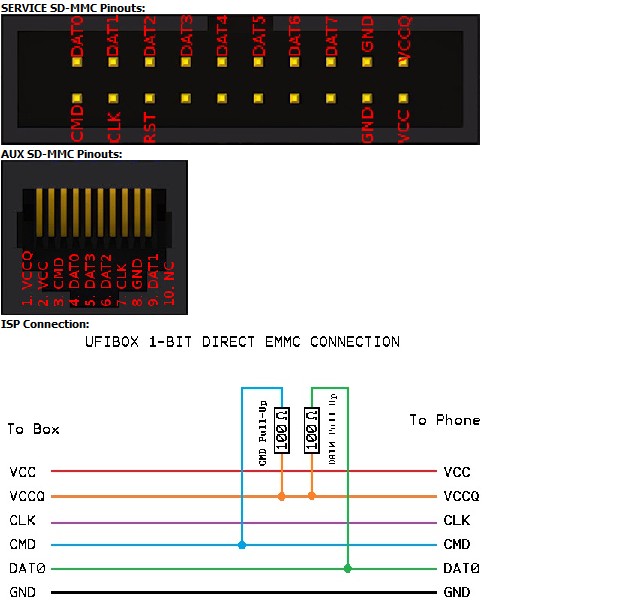Click the RST pin in the bottom row
Screen dimensions: 626x614
pyautogui.click(x=150, y=98)
